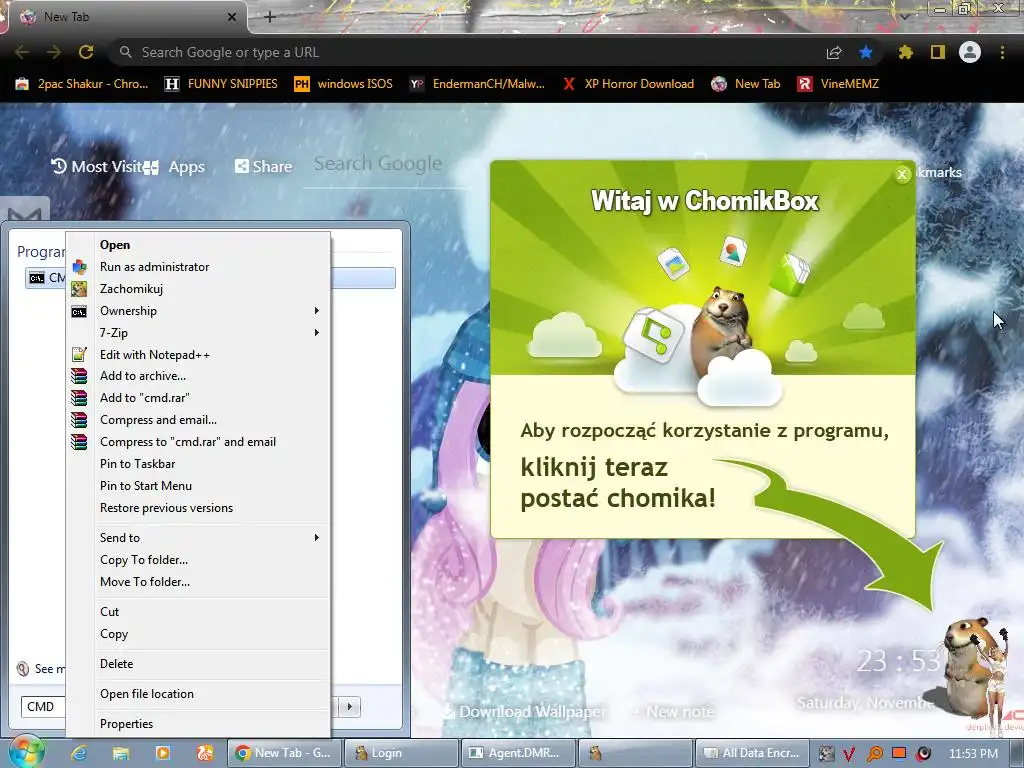Choose Pin to Start Menu
1024x768 pixels.
(x=199, y=486)
